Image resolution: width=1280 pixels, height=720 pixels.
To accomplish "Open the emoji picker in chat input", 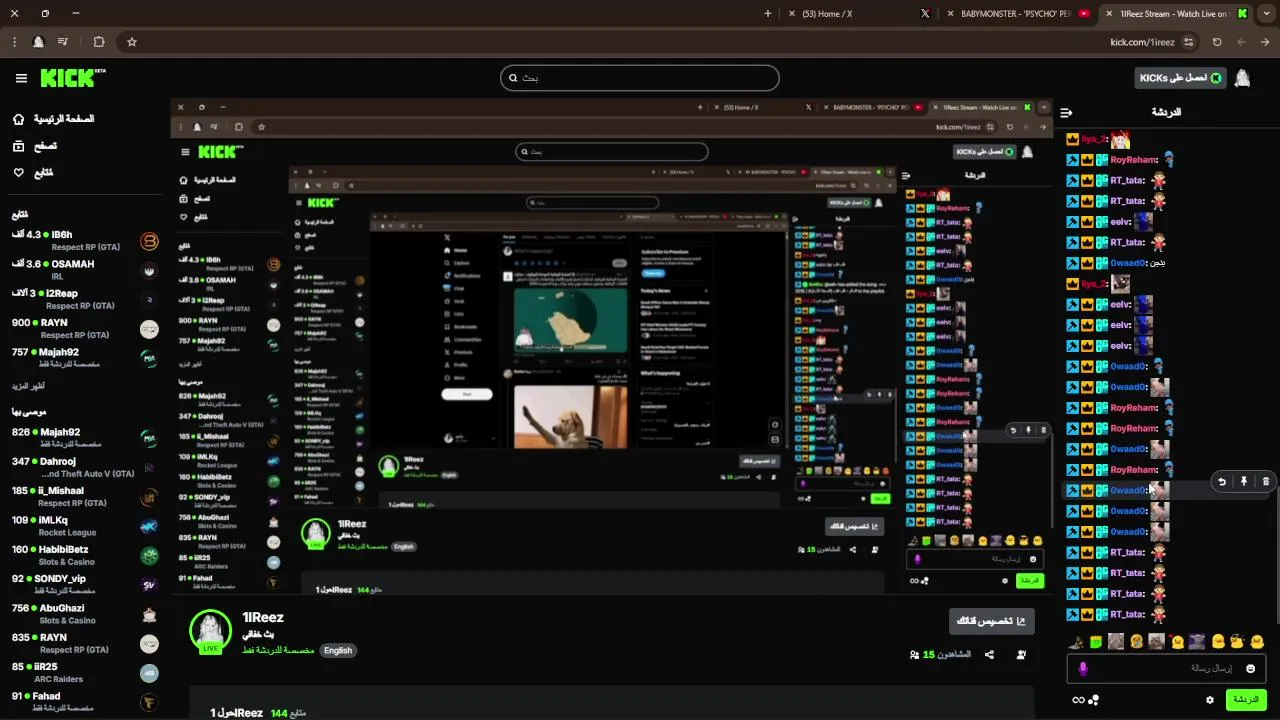I will coord(1250,668).
